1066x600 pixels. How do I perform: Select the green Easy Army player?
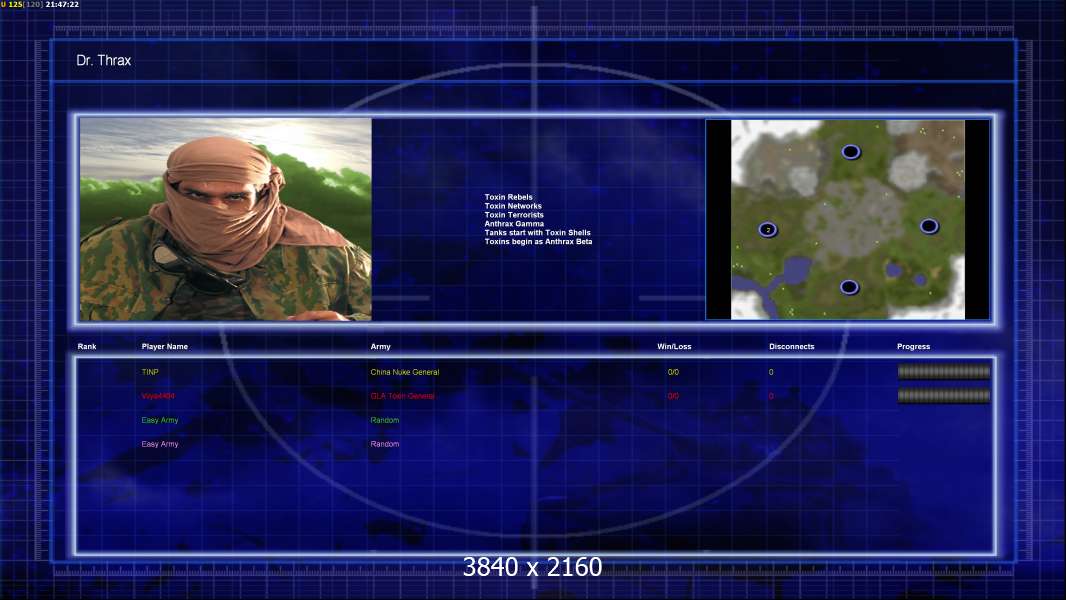click(160, 420)
